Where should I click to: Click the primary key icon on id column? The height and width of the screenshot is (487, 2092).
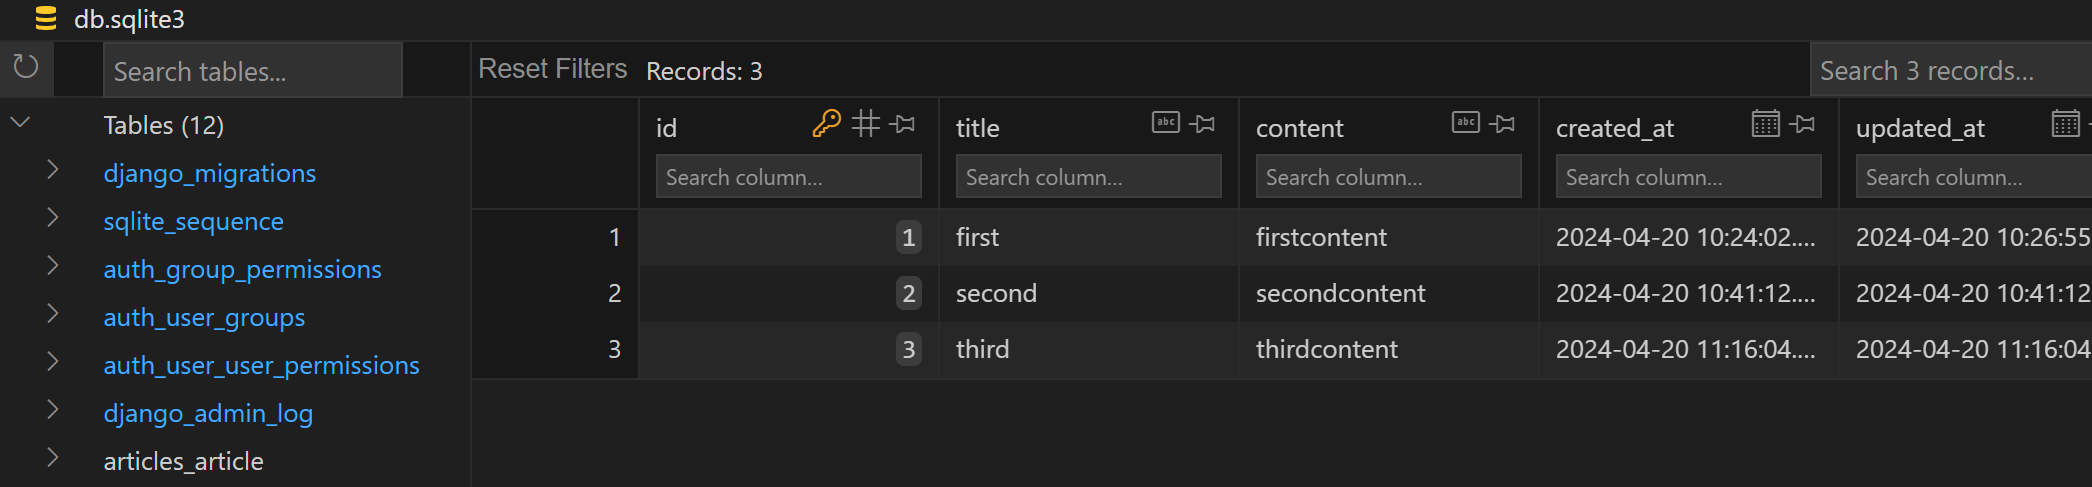[826, 124]
